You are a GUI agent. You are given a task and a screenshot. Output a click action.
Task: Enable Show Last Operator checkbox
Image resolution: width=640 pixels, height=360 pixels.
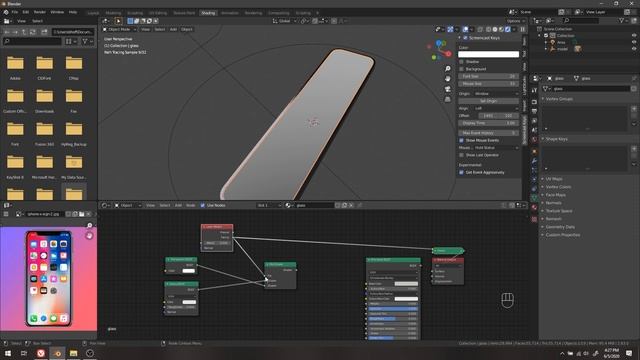(462, 155)
